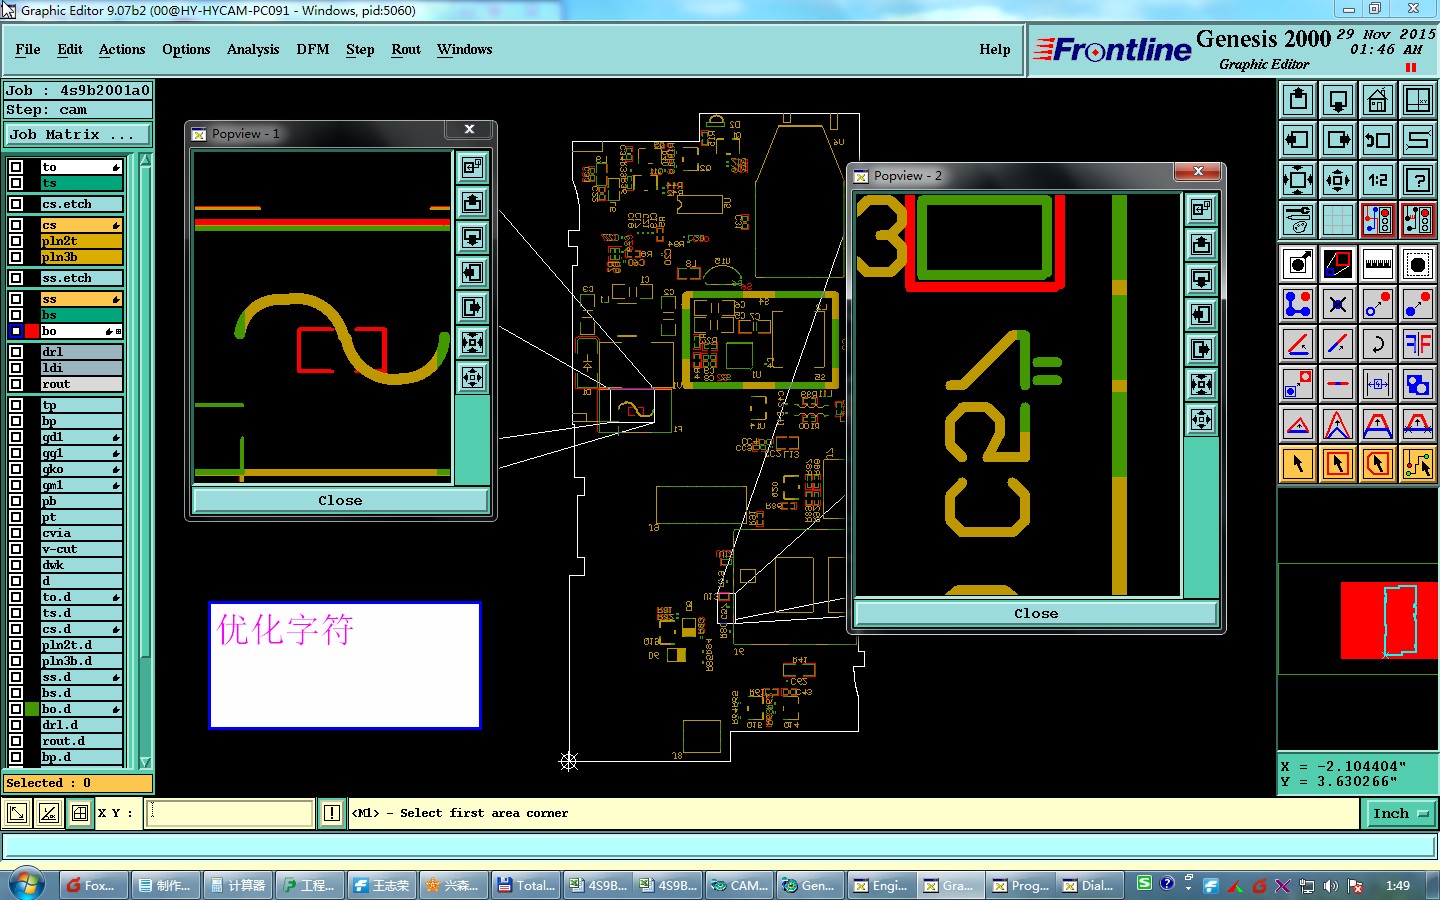Click the plain arrow pointer select icon
Viewport: 1440px width, 900px height.
1298,464
